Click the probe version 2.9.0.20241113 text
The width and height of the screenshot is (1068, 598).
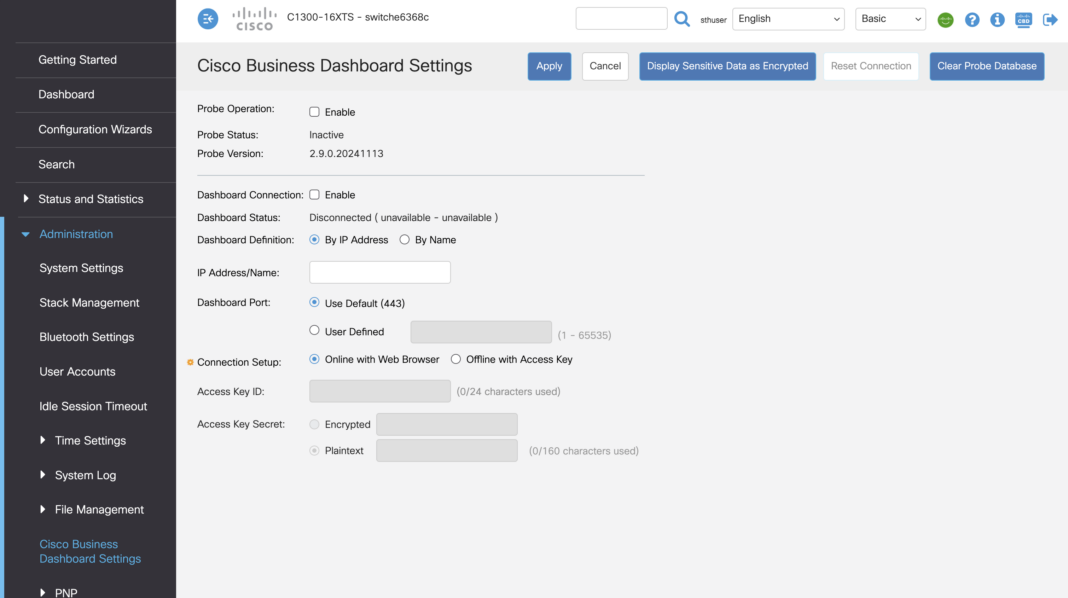(x=346, y=154)
